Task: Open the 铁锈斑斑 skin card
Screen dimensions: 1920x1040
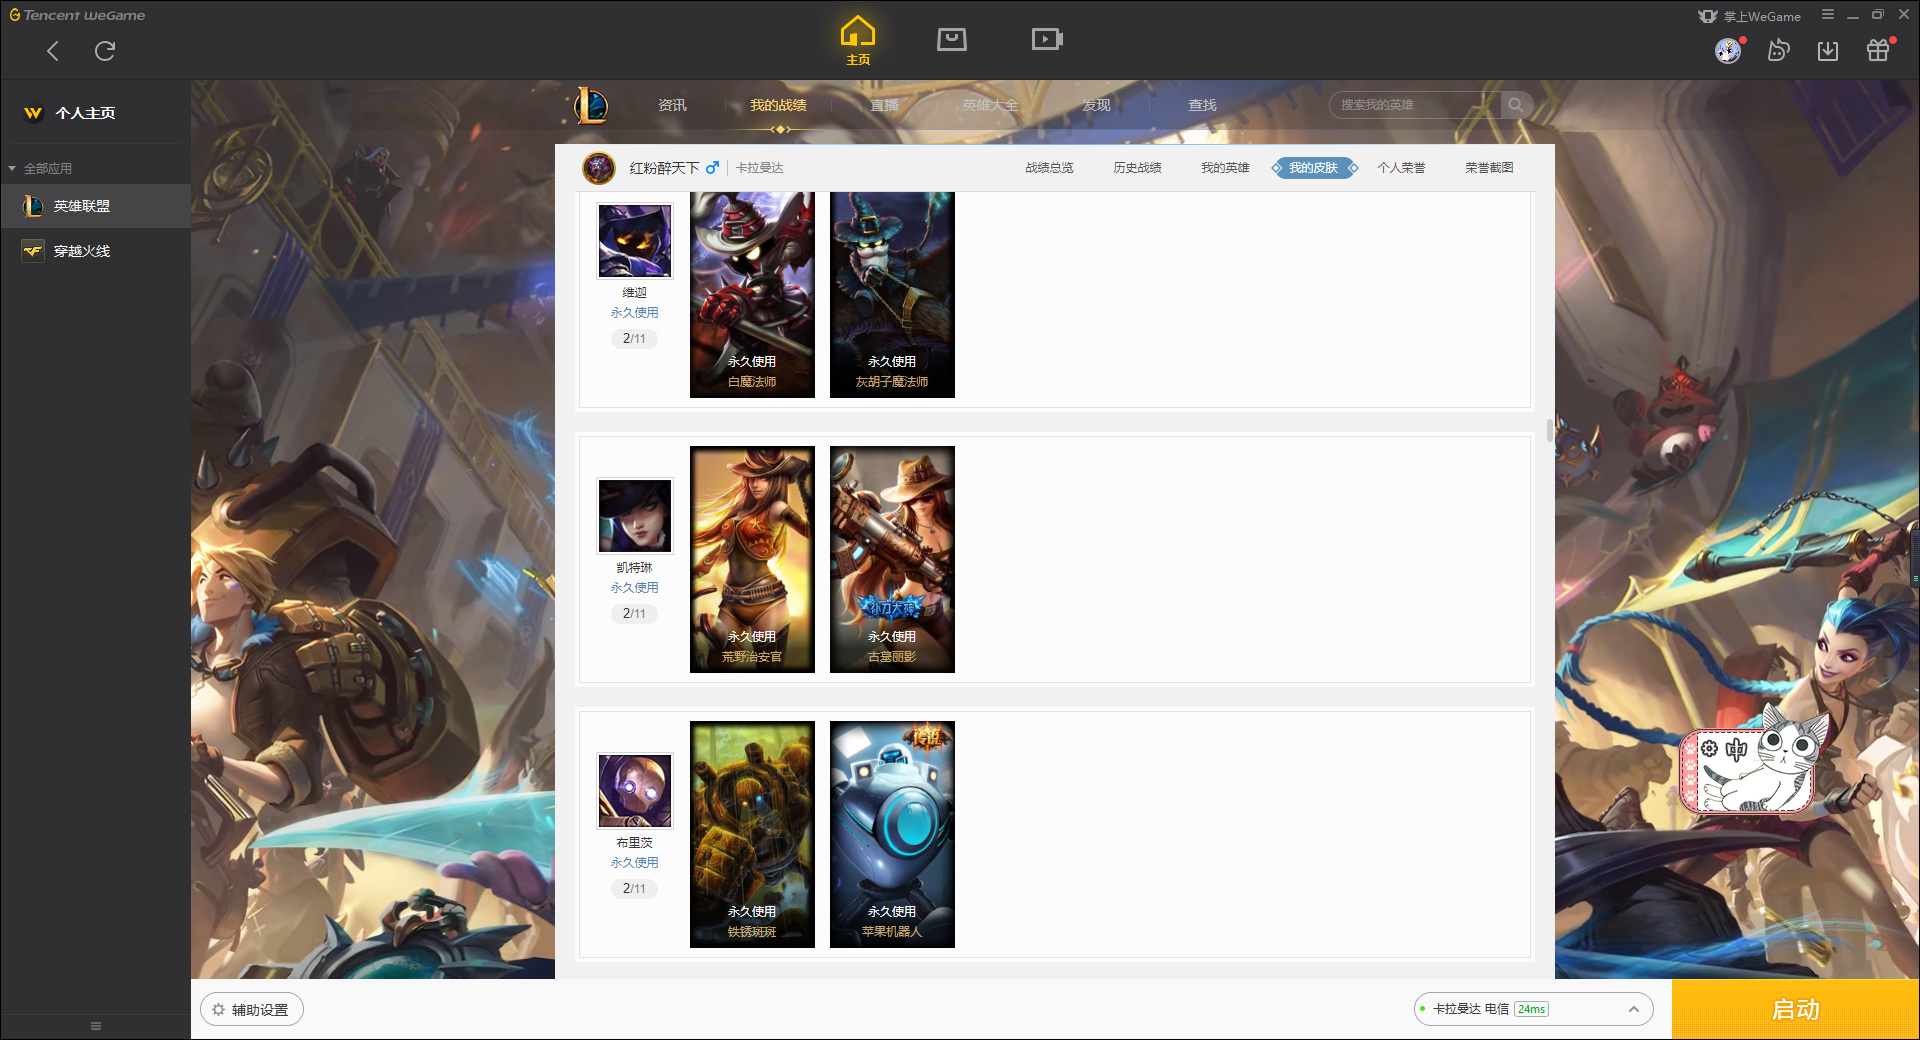Action: (x=752, y=834)
